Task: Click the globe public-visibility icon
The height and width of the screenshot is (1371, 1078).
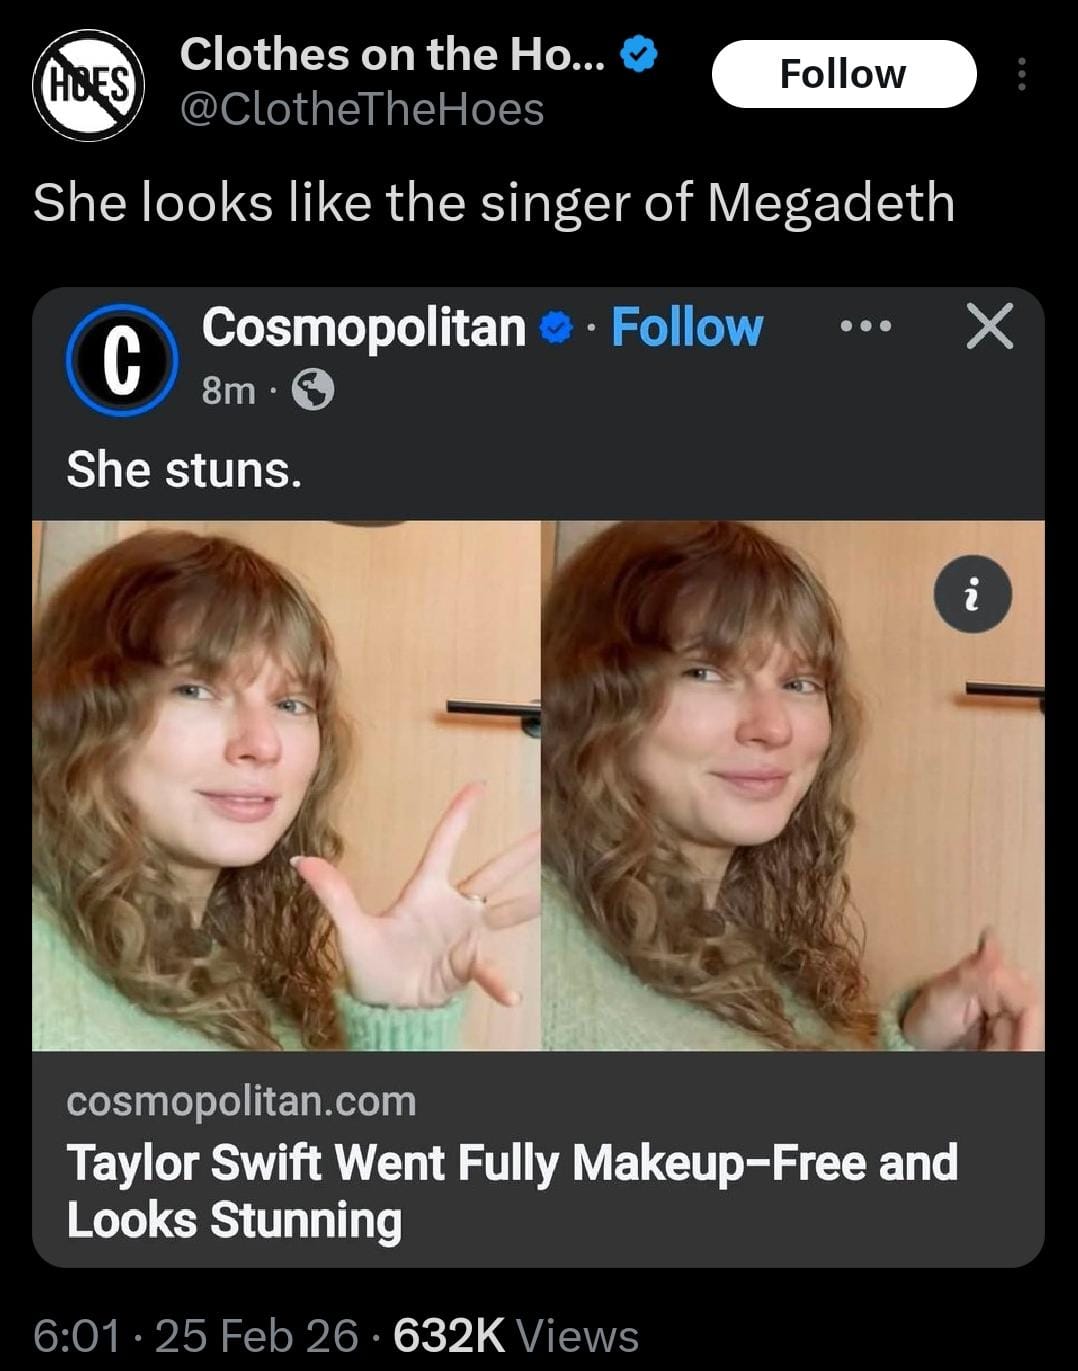Action: coord(313,390)
